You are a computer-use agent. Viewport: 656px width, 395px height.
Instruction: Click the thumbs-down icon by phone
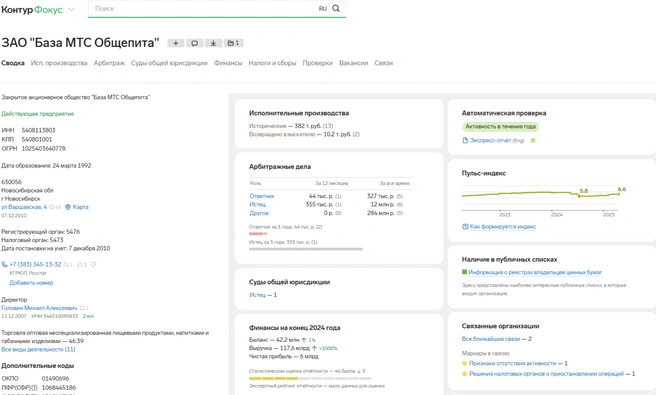[93, 264]
